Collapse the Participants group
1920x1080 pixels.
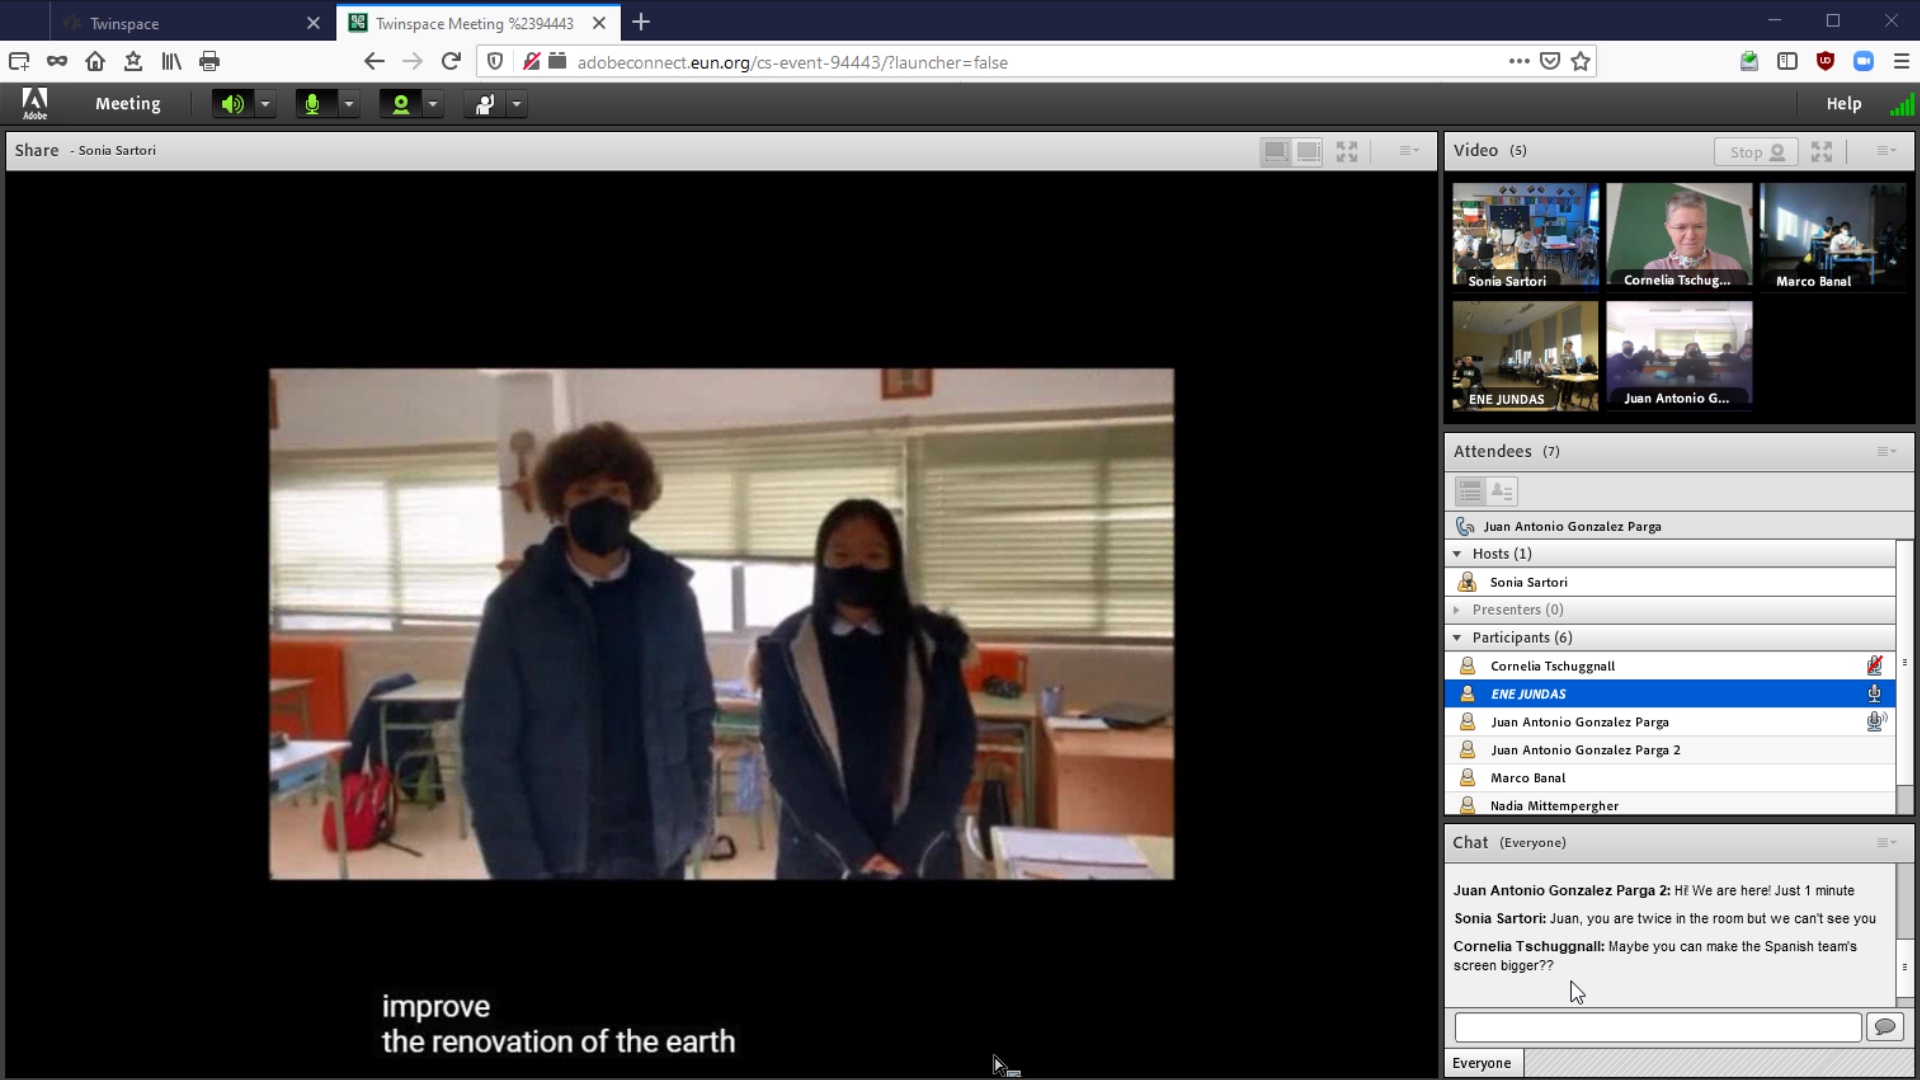click(x=1457, y=638)
